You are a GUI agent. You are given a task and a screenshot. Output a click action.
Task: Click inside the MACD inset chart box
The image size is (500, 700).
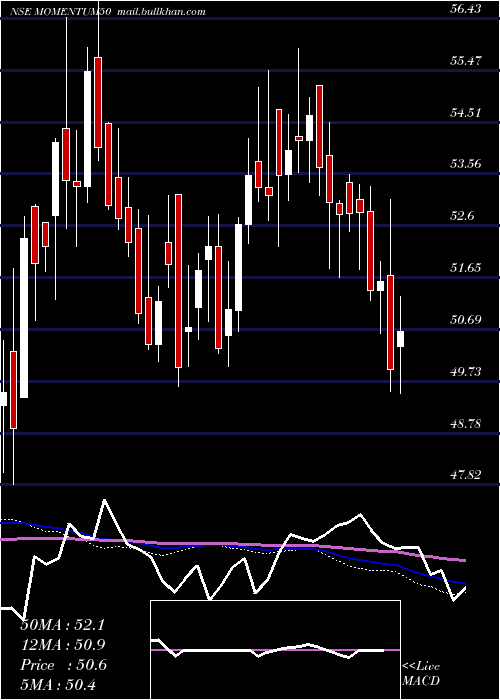point(275,650)
